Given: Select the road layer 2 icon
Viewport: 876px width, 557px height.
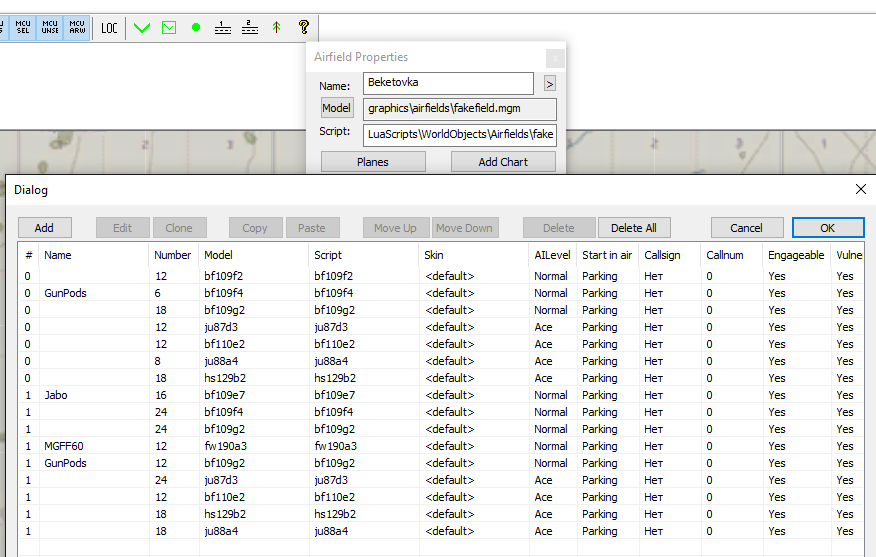Looking at the screenshot, I should 249,27.
